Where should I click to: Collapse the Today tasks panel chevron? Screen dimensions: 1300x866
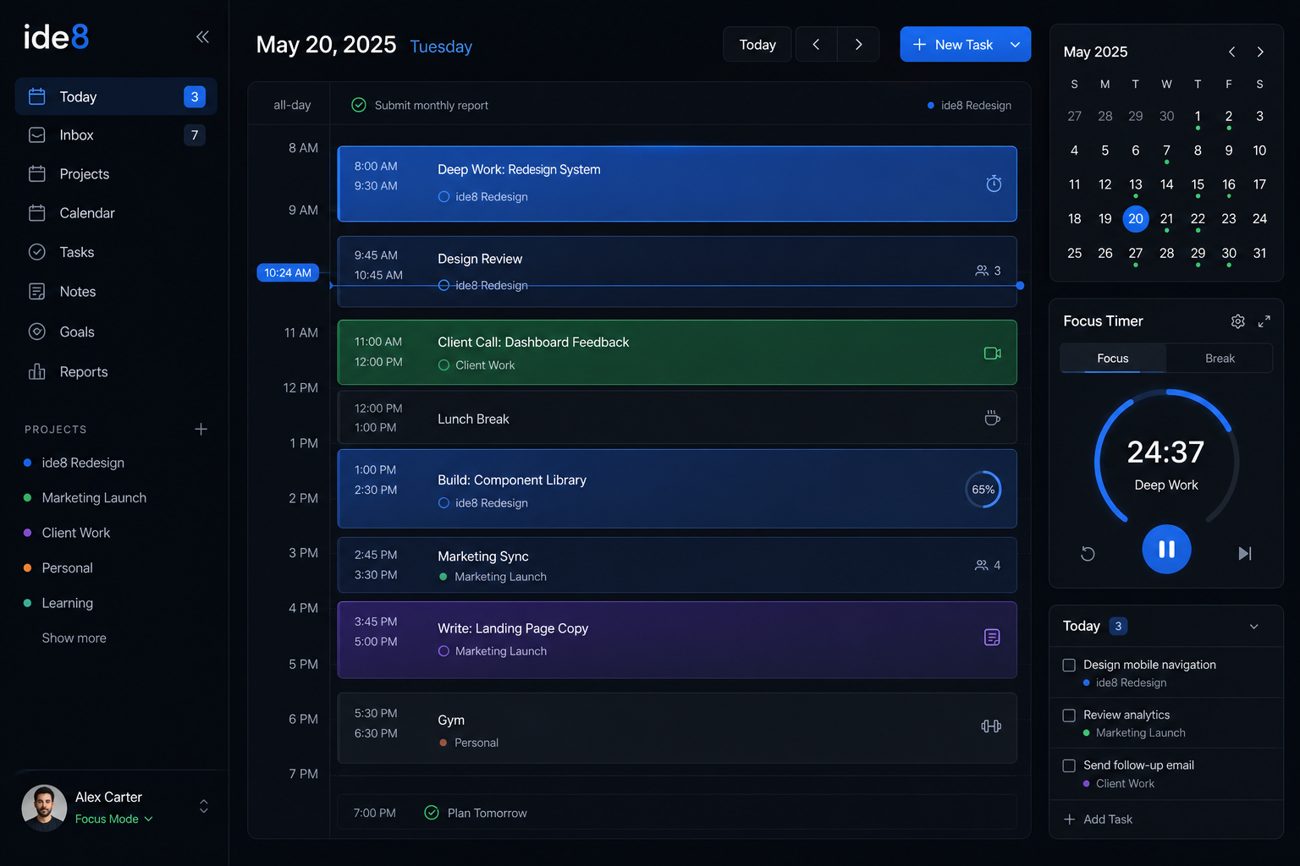(1254, 627)
